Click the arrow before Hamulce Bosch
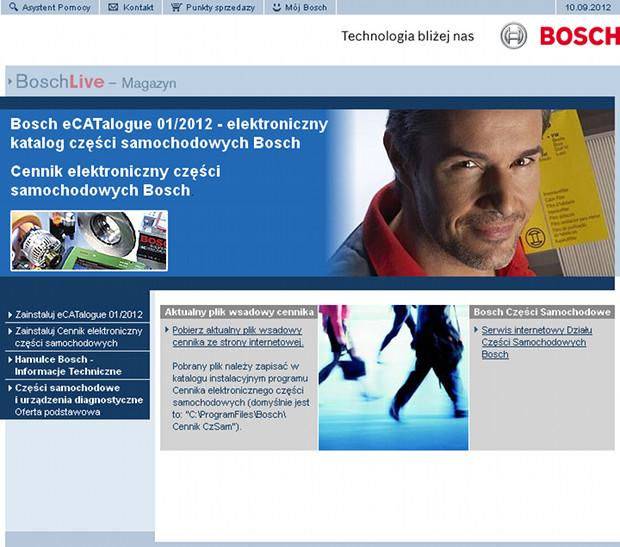The height and width of the screenshot is (547, 620). 10,360
